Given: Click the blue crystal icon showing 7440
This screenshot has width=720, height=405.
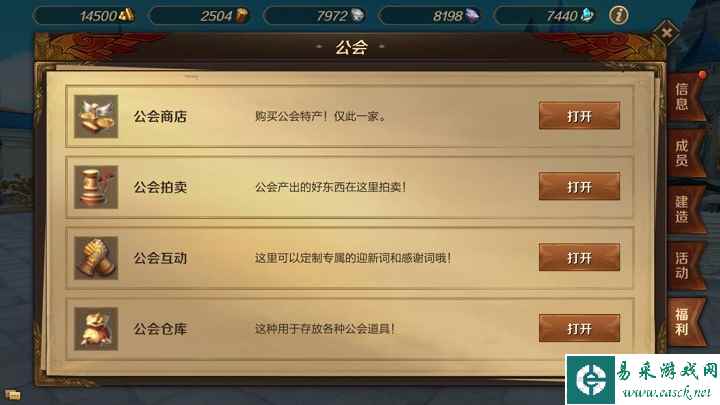Looking at the screenshot, I should tap(587, 16).
